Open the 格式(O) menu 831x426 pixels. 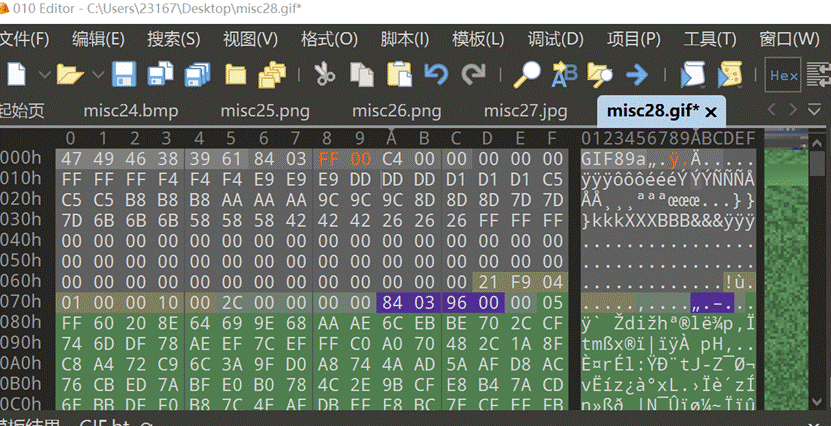[329, 39]
